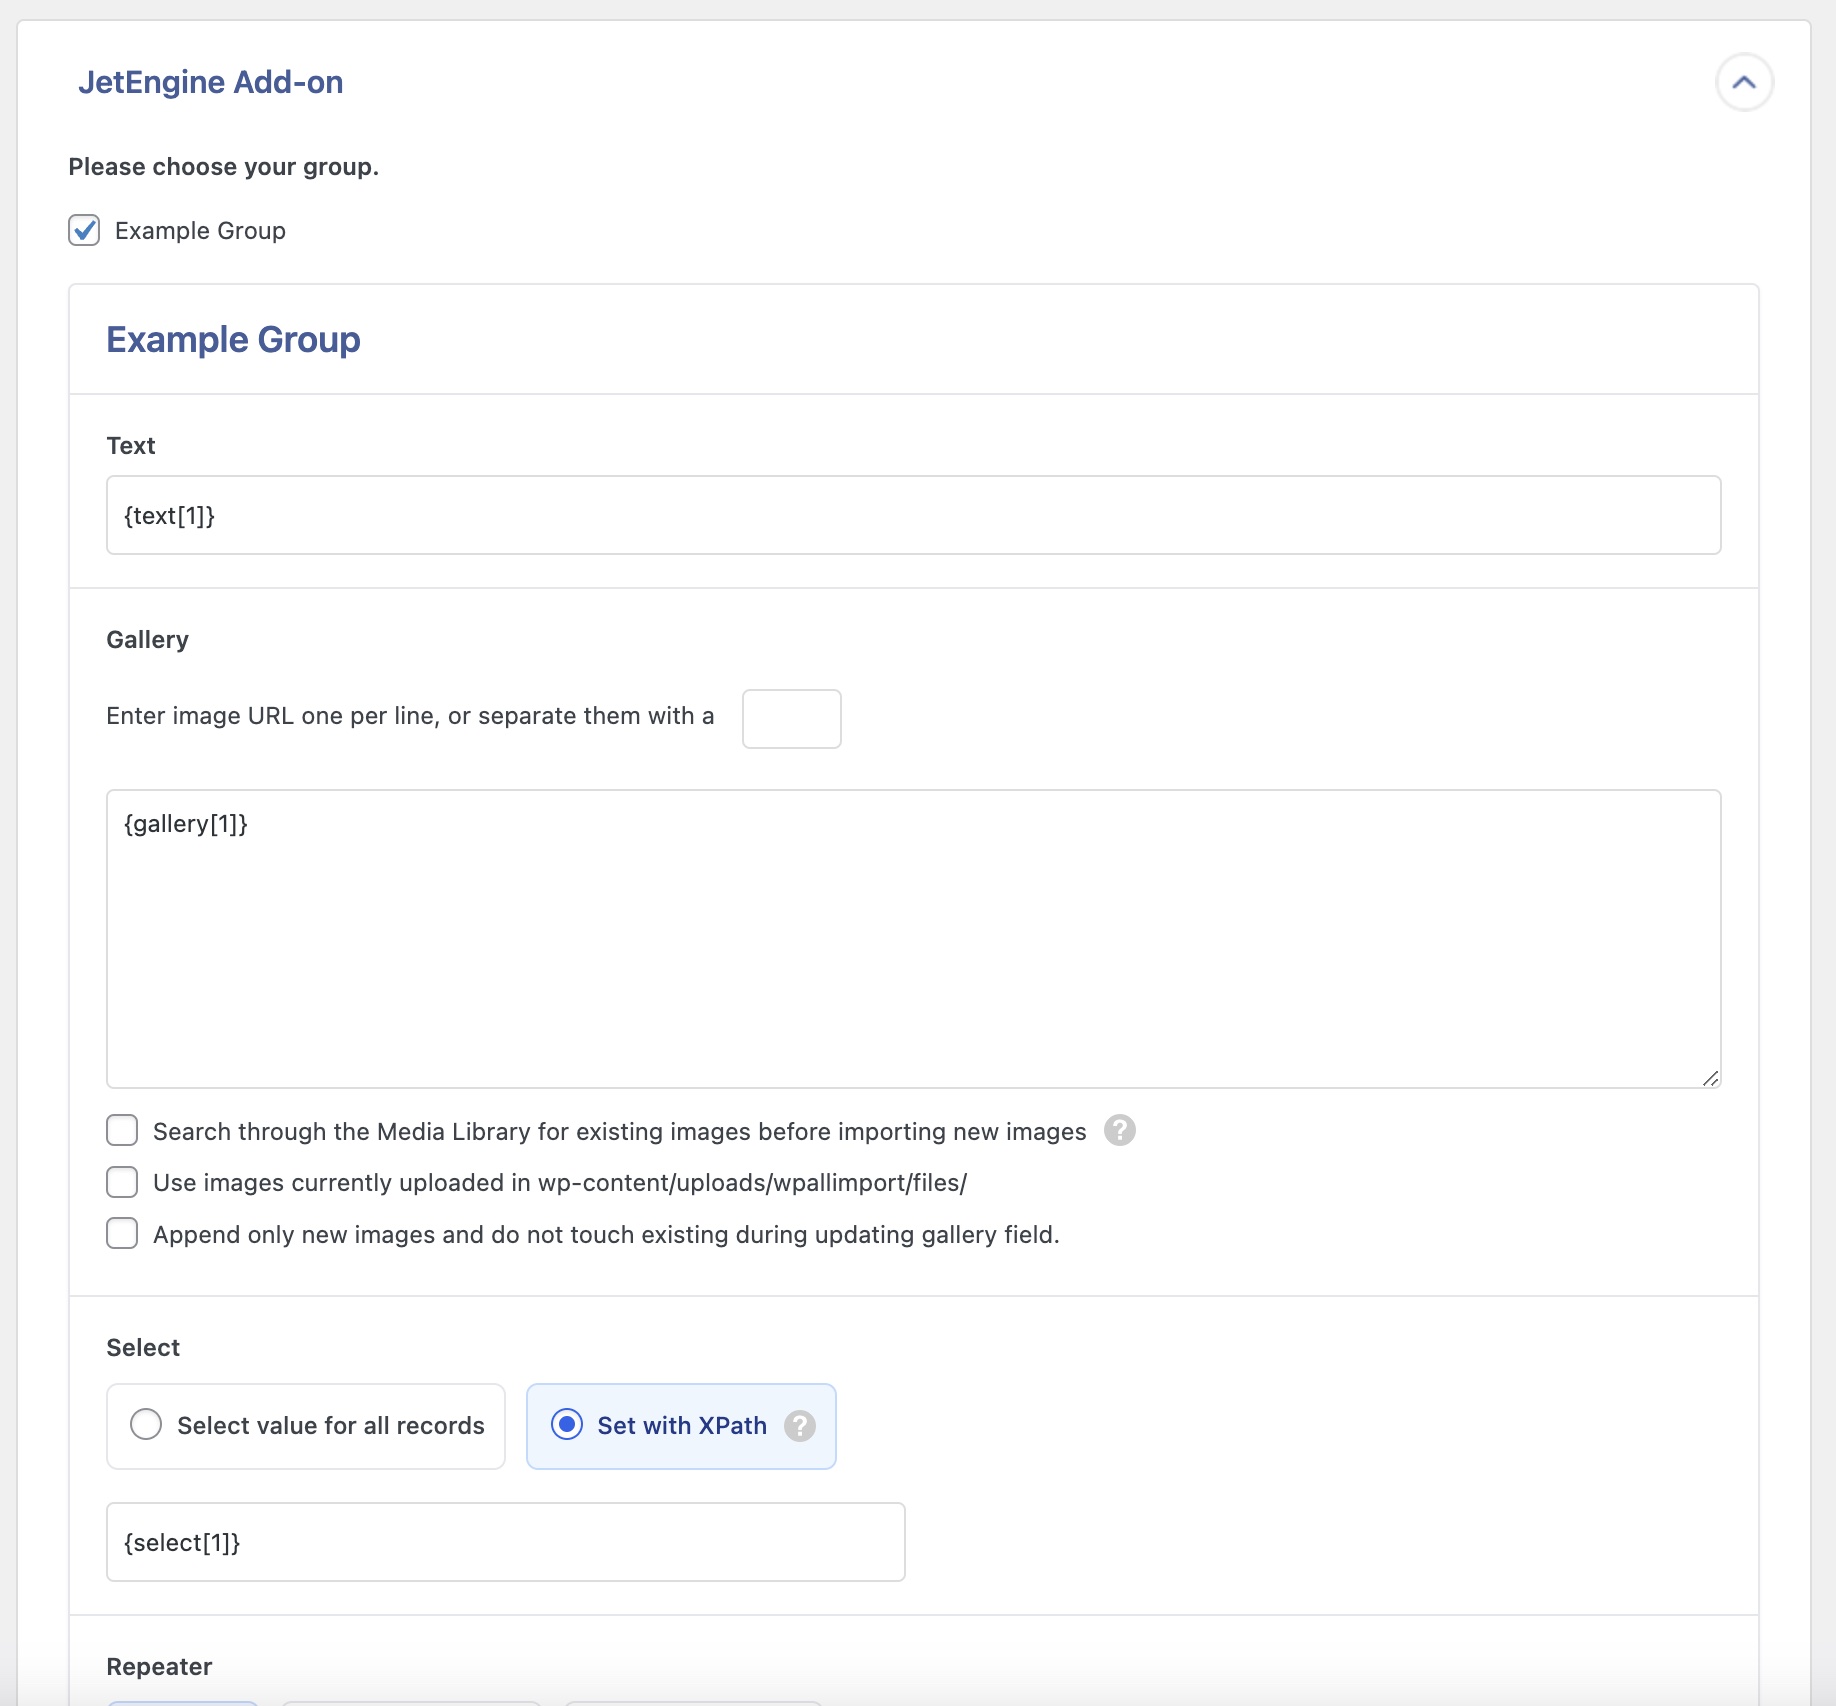Click the Repeater section label
Screen dimensions: 1836x1706
coord(159,1667)
